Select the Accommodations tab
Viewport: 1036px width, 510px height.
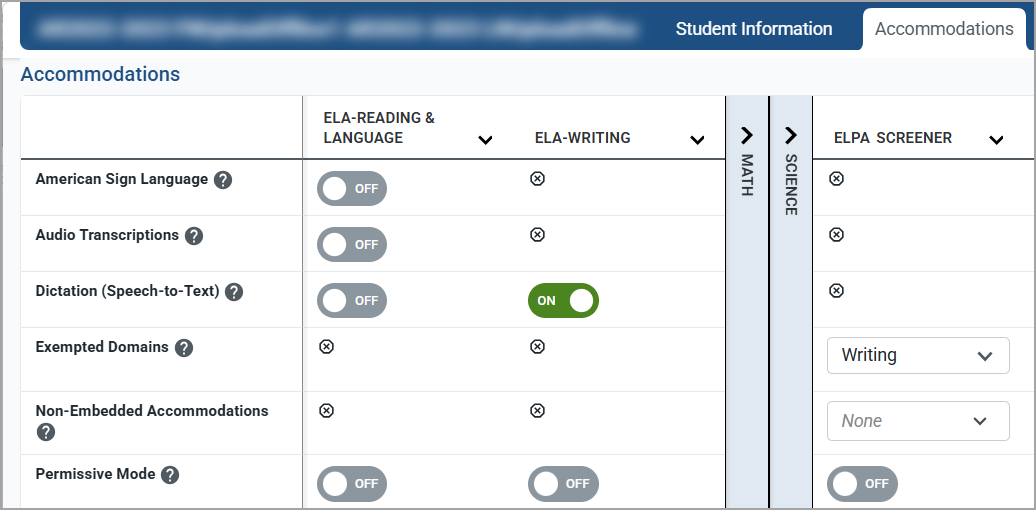(944, 29)
